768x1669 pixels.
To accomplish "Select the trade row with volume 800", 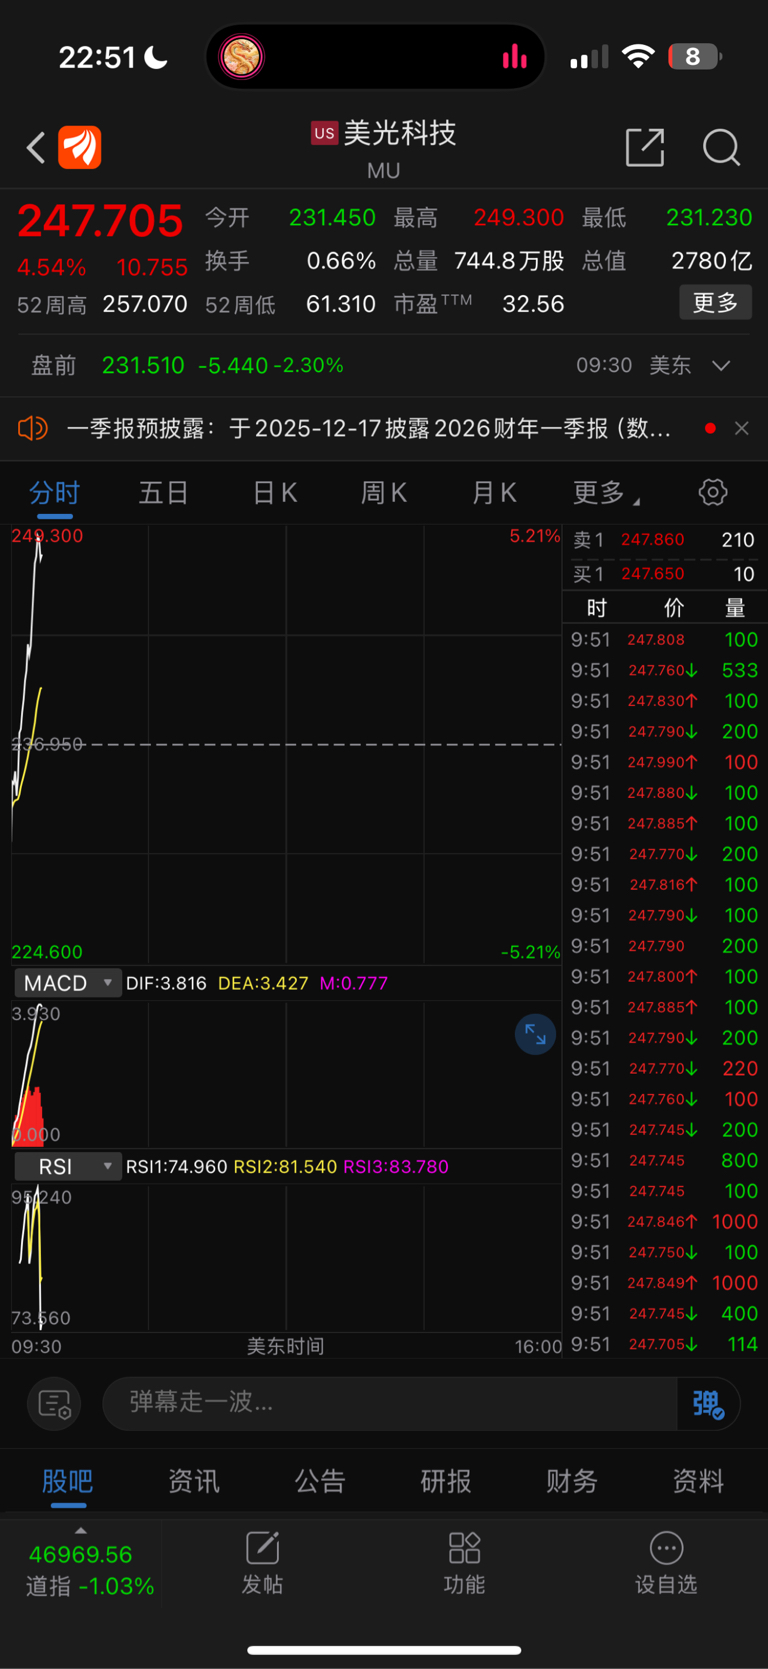I will [664, 1160].
